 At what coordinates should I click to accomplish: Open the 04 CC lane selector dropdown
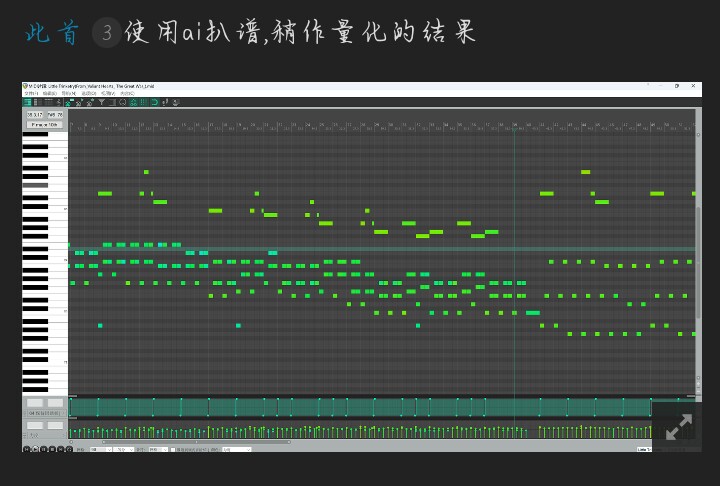tap(46, 413)
